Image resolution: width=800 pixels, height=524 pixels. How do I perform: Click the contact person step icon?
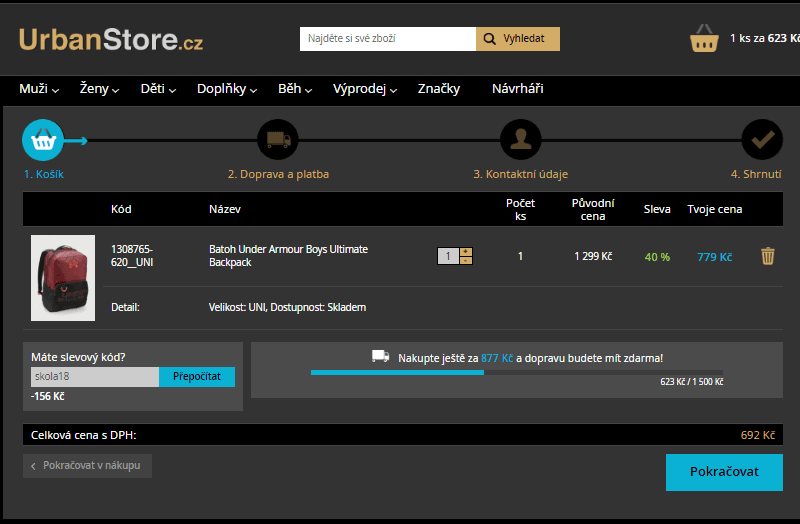coord(520,140)
